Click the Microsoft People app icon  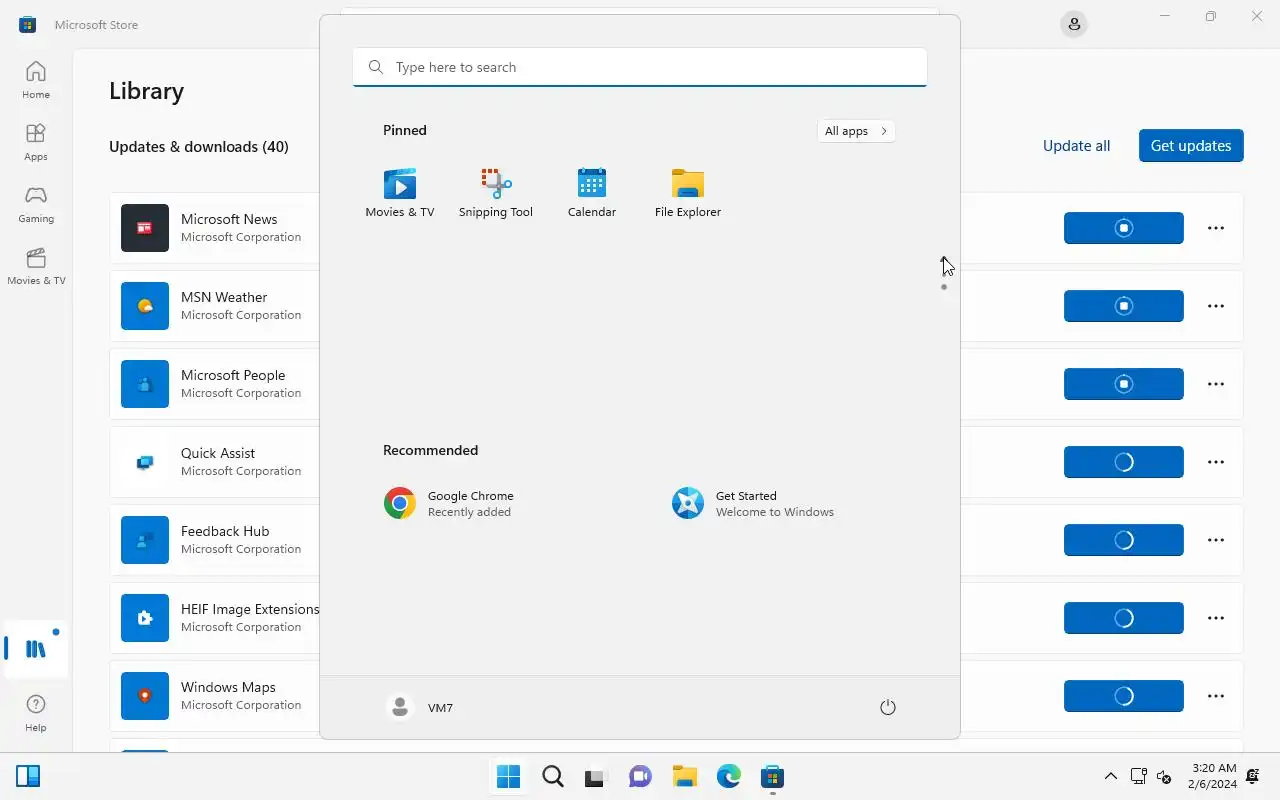(x=145, y=384)
